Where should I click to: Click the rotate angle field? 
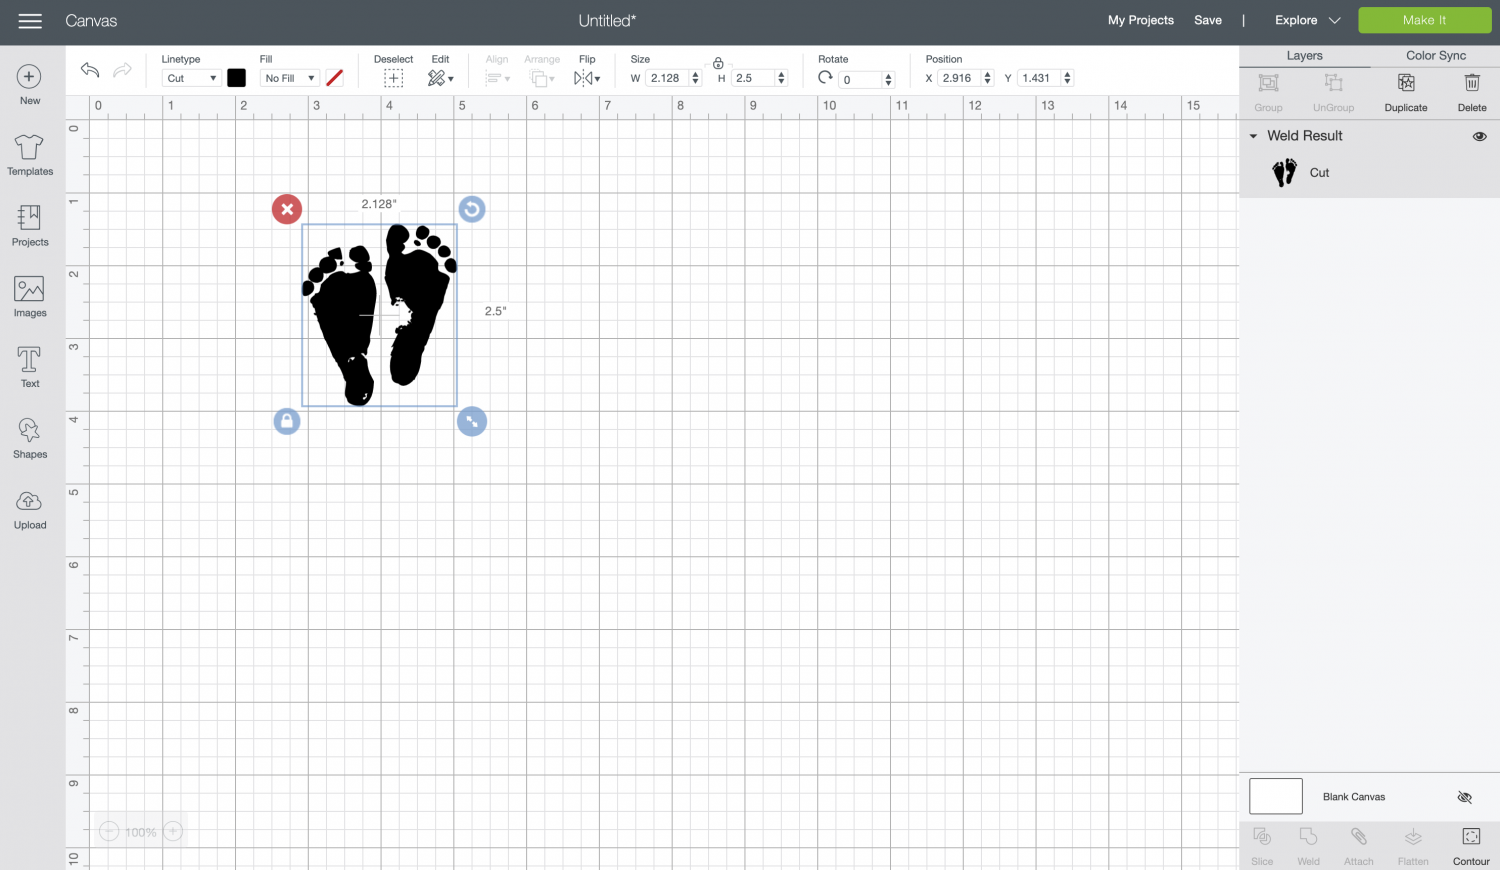(x=860, y=79)
